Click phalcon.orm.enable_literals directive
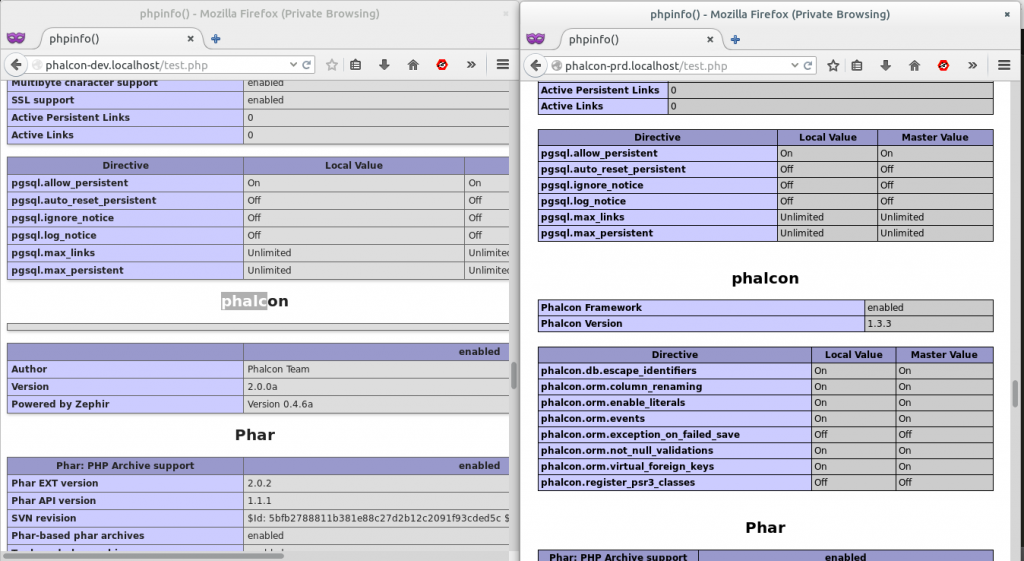 tap(613, 403)
